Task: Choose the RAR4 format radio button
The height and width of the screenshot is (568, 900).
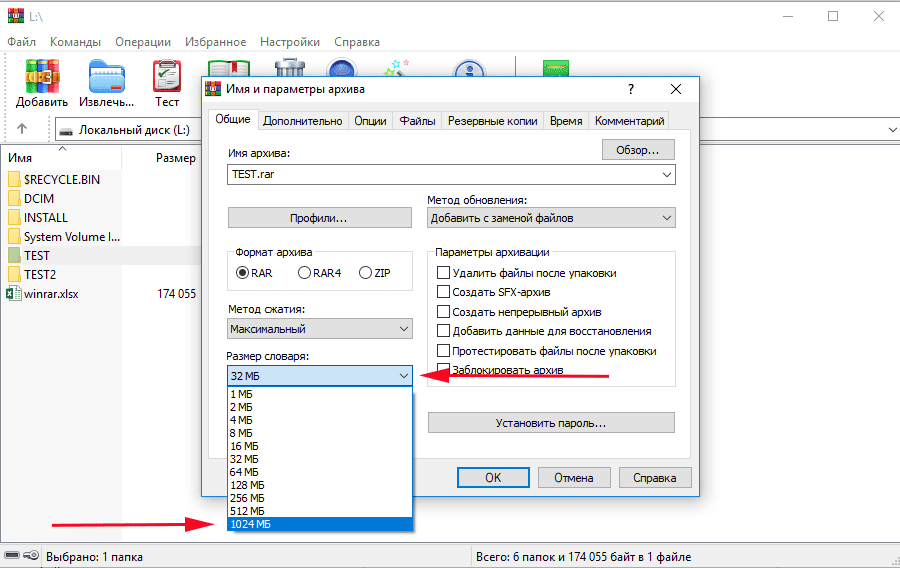Action: (x=304, y=273)
